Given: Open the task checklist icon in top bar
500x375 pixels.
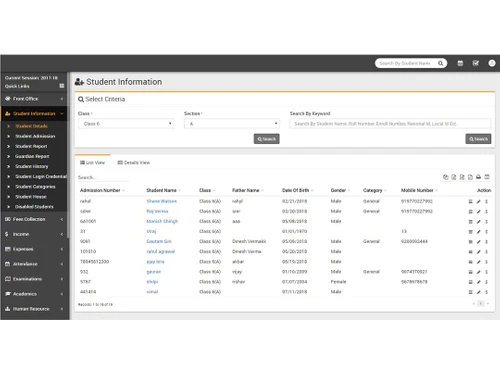Looking at the screenshot, I should tap(476, 63).
